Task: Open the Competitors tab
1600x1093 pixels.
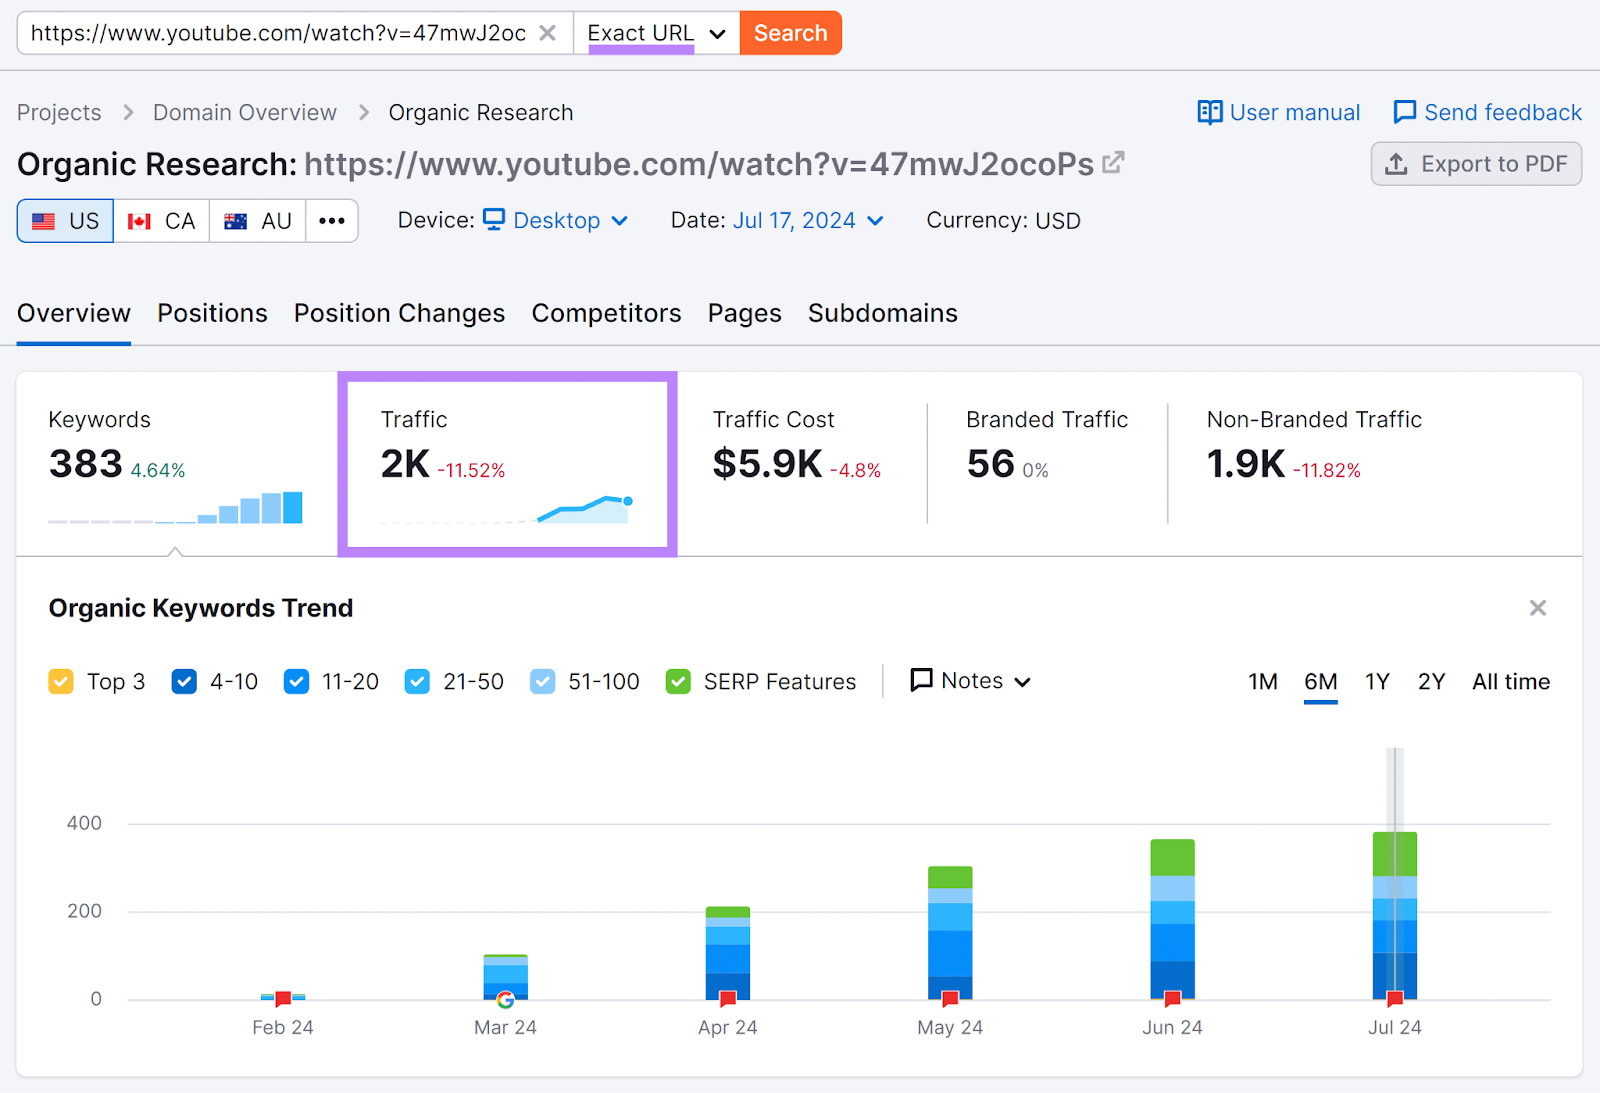Action: pyautogui.click(x=606, y=313)
